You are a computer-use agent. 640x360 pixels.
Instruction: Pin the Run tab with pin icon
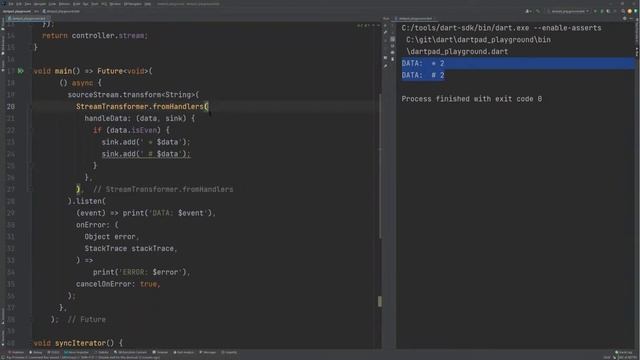coord(385,66)
